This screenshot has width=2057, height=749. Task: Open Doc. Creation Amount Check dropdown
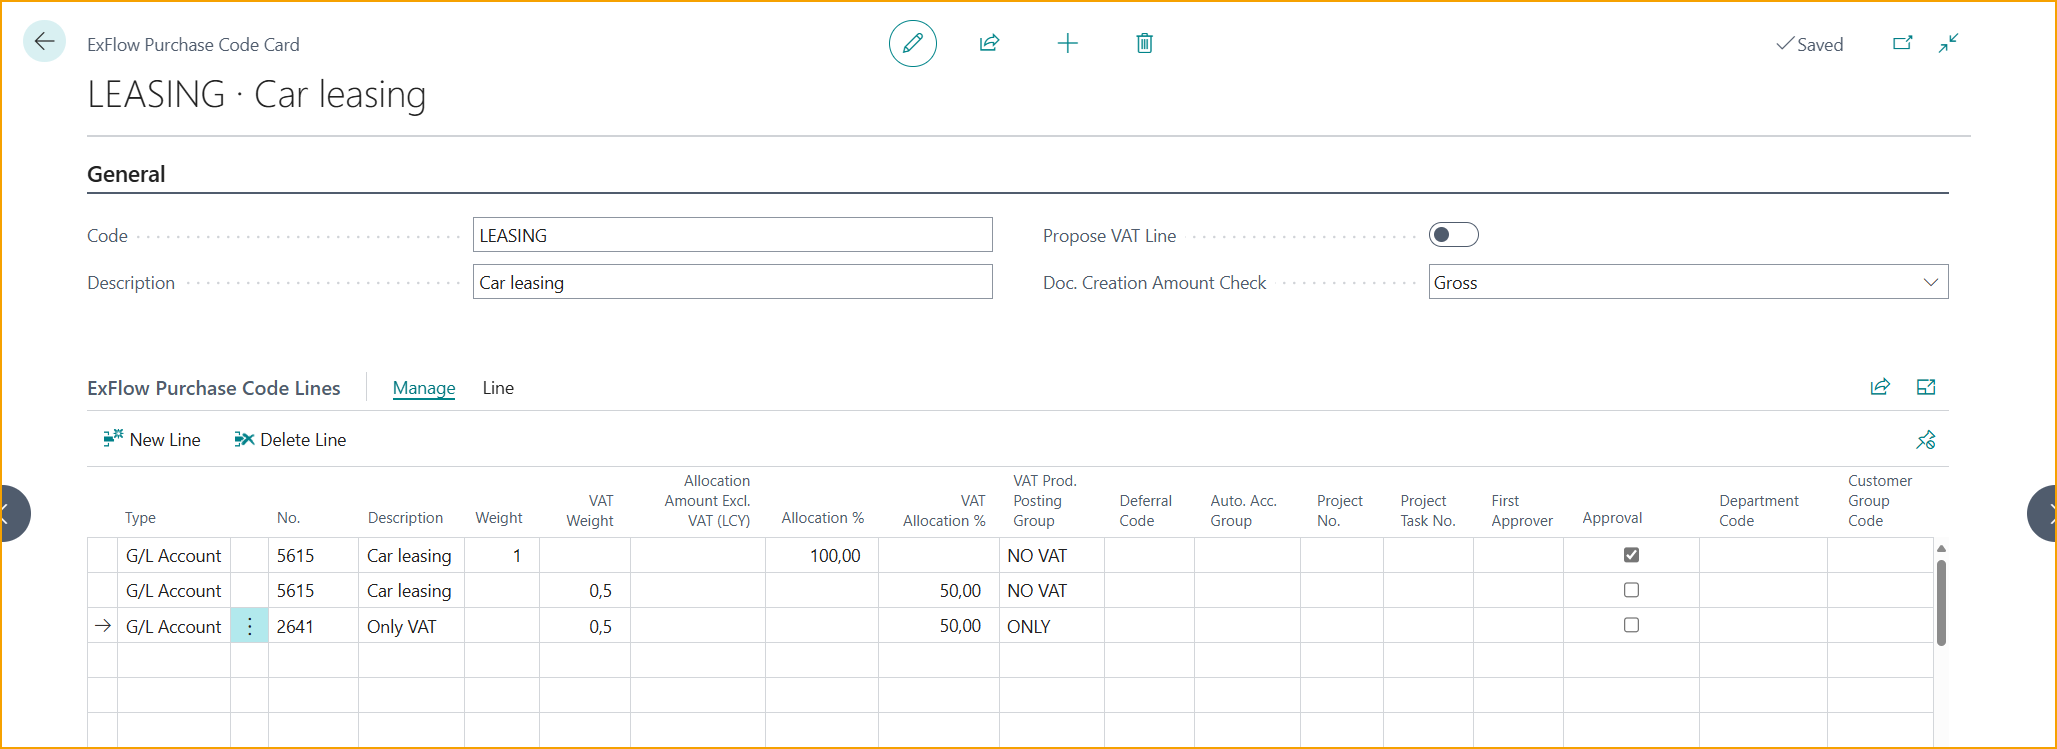1930,282
